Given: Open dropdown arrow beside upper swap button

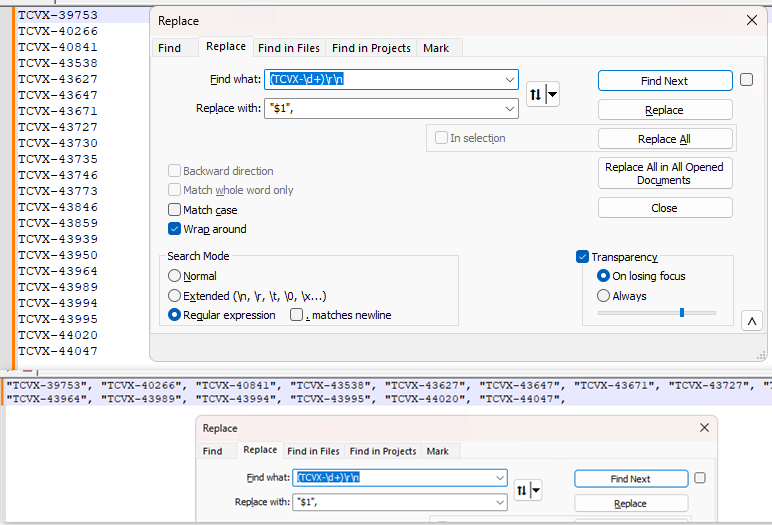Looking at the screenshot, I should [x=553, y=94].
